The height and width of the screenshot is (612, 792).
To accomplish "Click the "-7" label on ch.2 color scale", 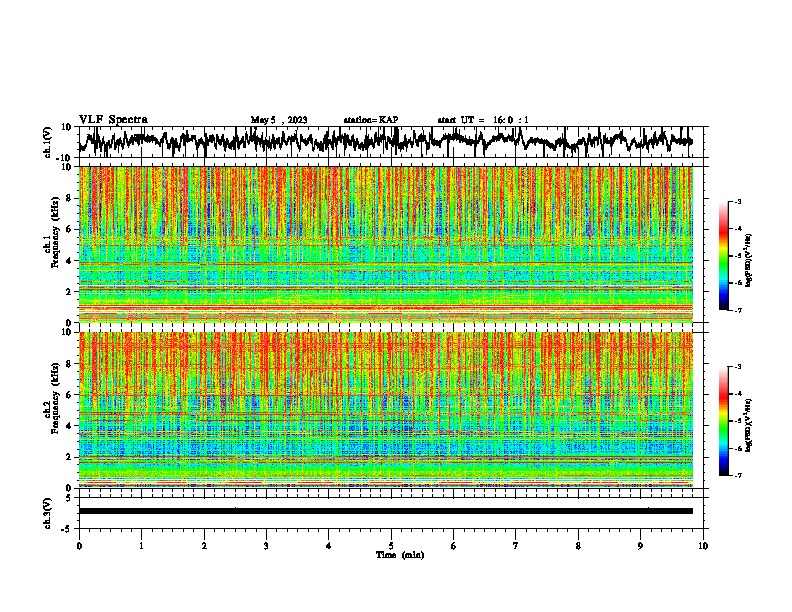I will (737, 475).
